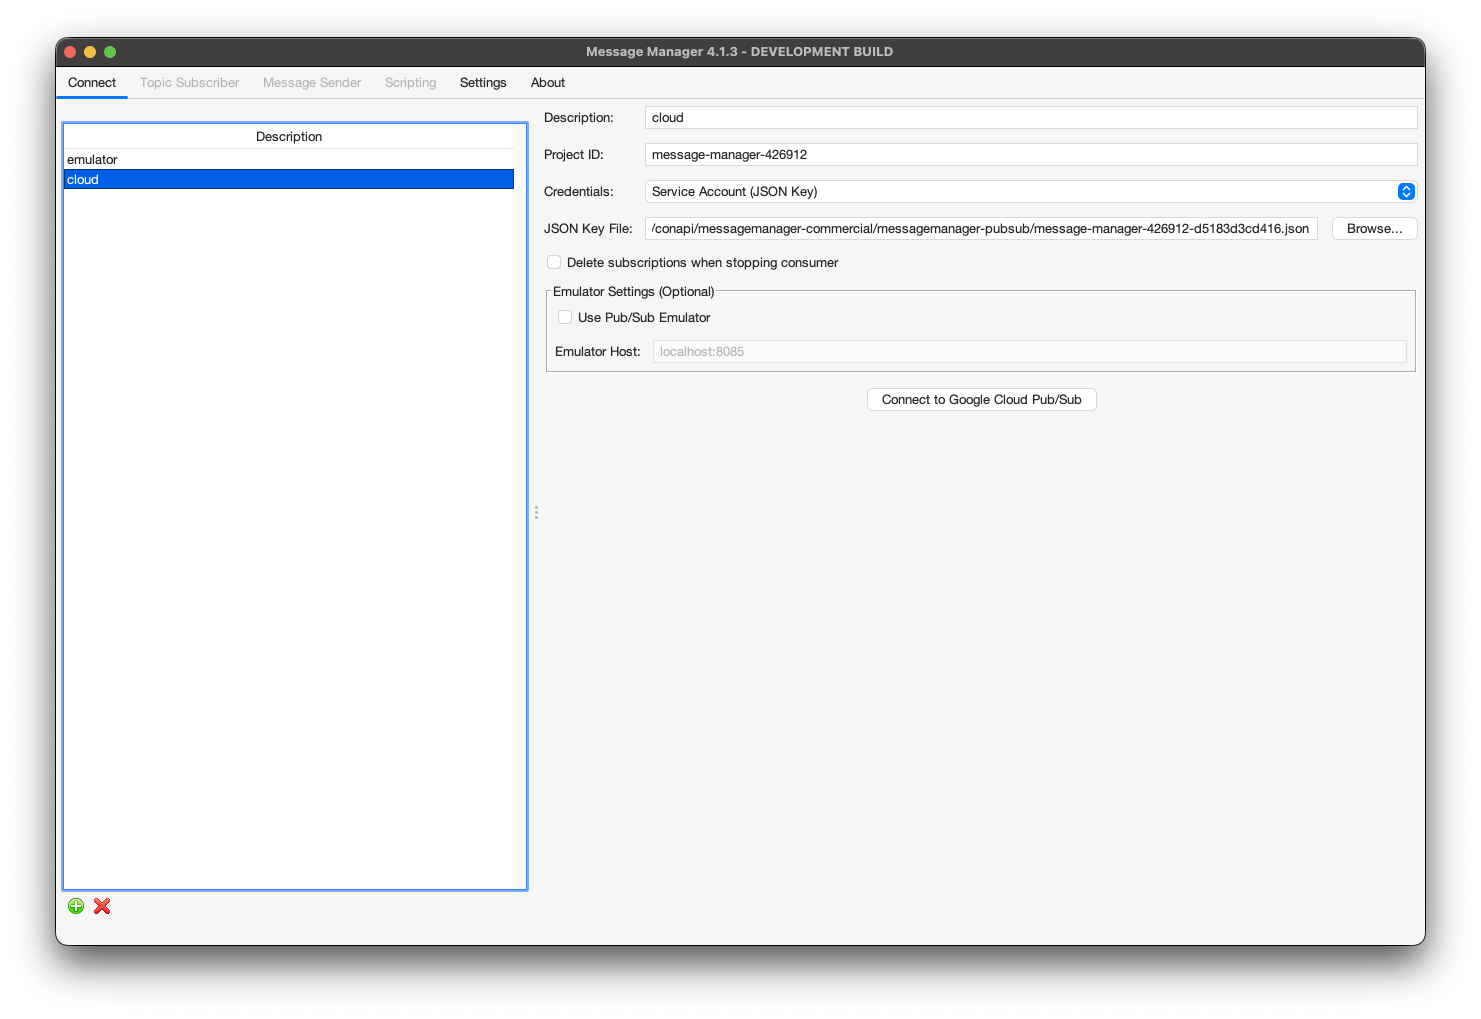This screenshot has width=1481, height=1019.
Task: Add a new connection with green plus icon
Action: [x=76, y=905]
